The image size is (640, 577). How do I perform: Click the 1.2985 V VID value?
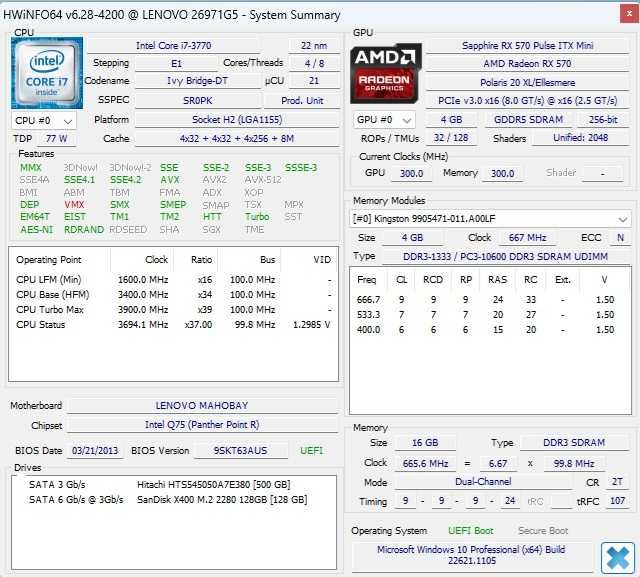click(x=311, y=325)
